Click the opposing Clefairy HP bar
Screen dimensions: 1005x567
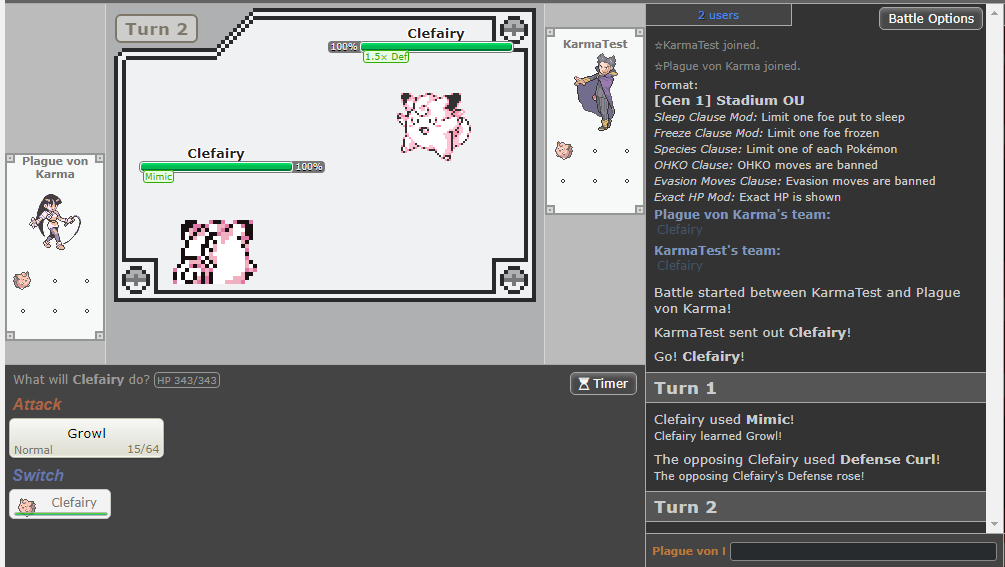click(x=436, y=47)
